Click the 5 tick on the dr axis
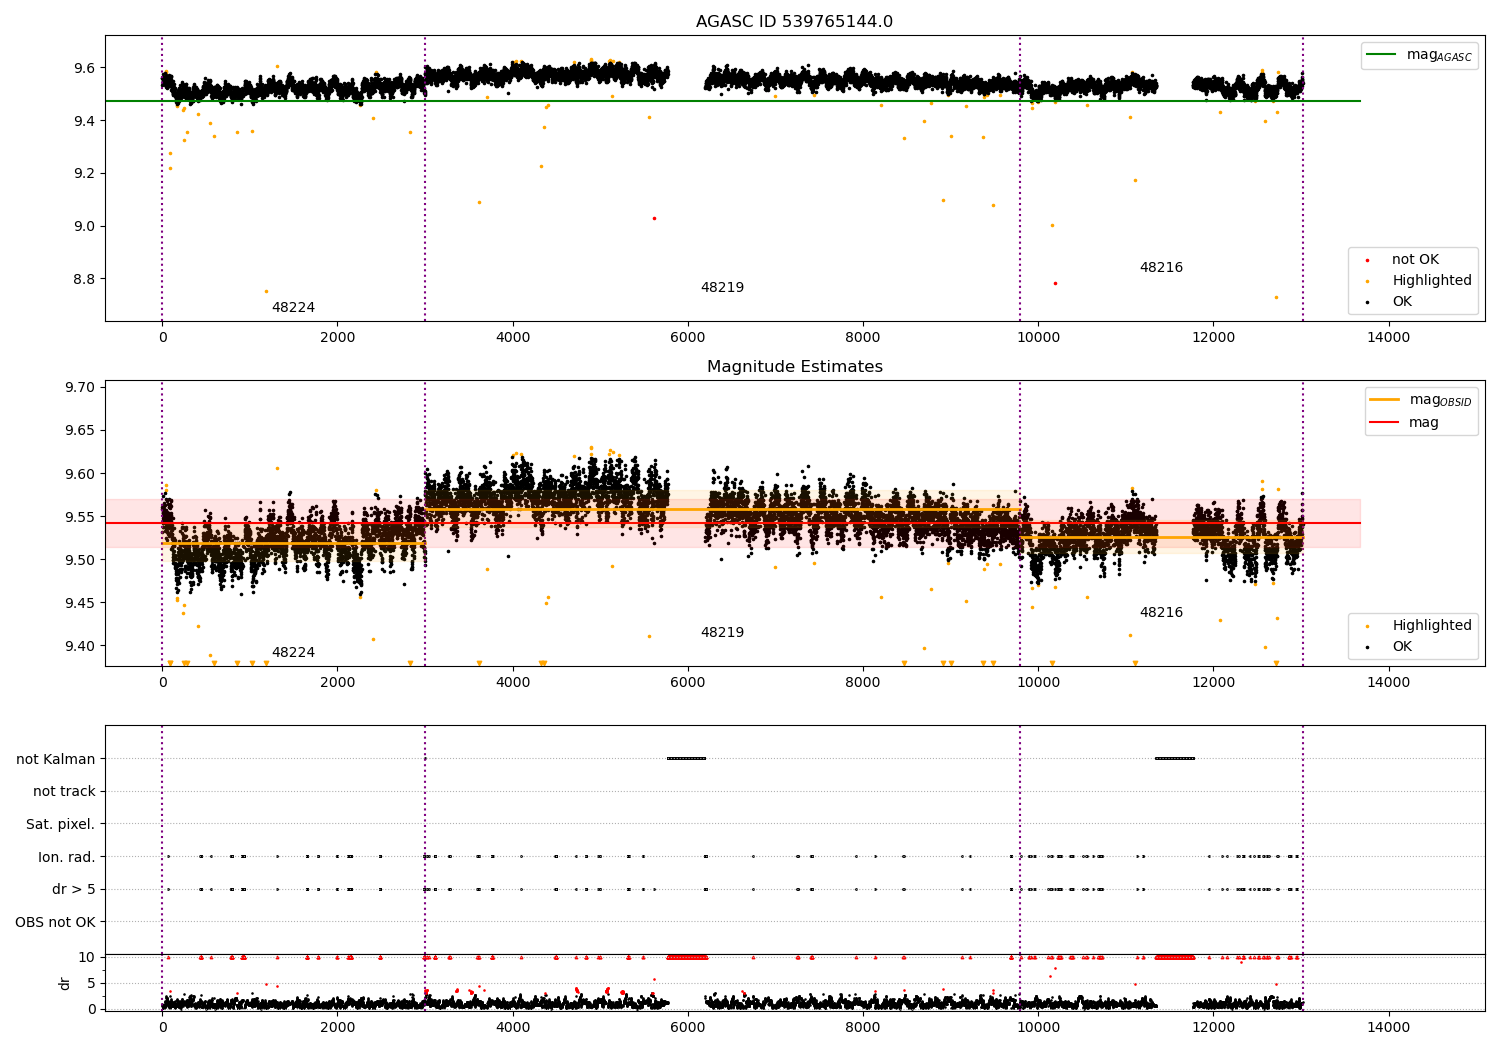Viewport: 1500px width, 1050px height. [x=92, y=984]
